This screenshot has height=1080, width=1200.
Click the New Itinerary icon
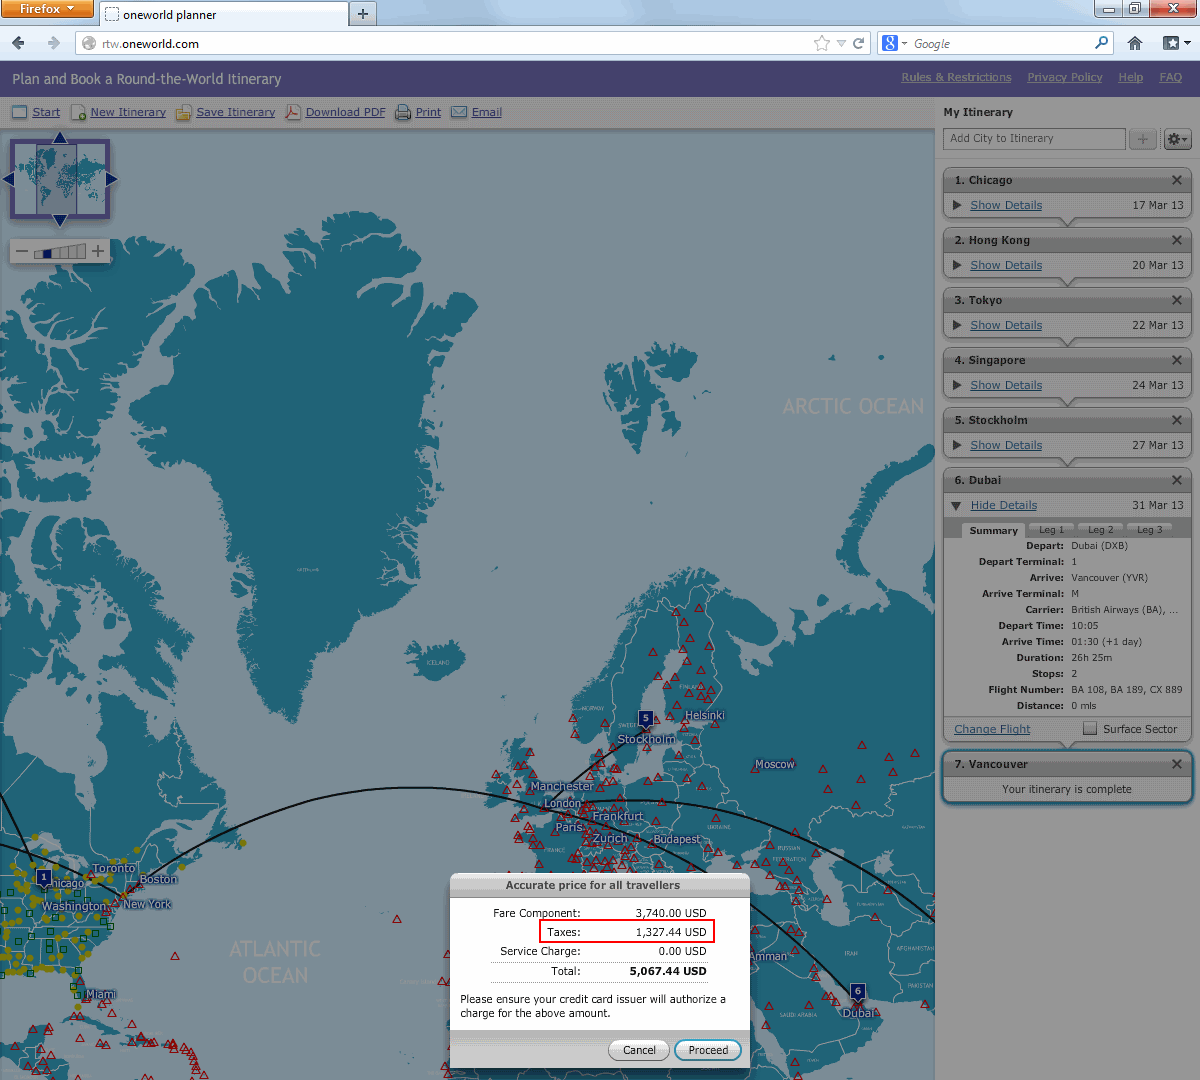(x=78, y=112)
